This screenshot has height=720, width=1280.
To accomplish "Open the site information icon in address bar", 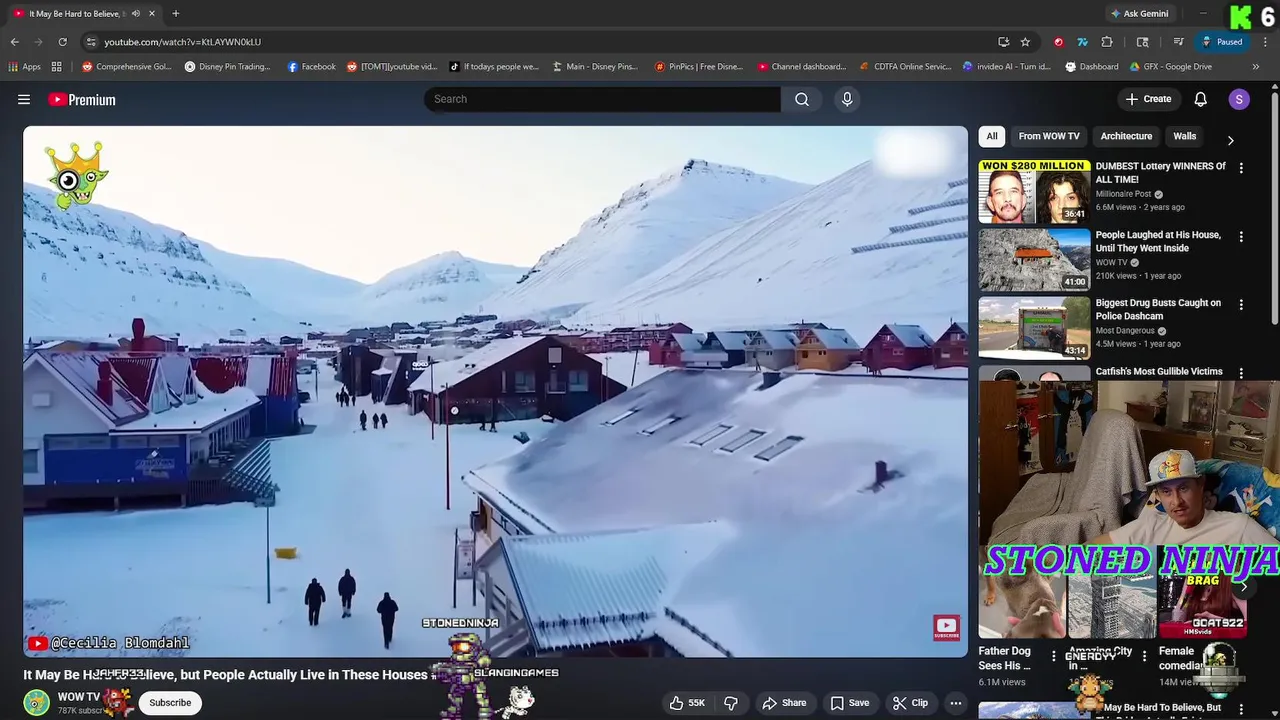I will [91, 42].
